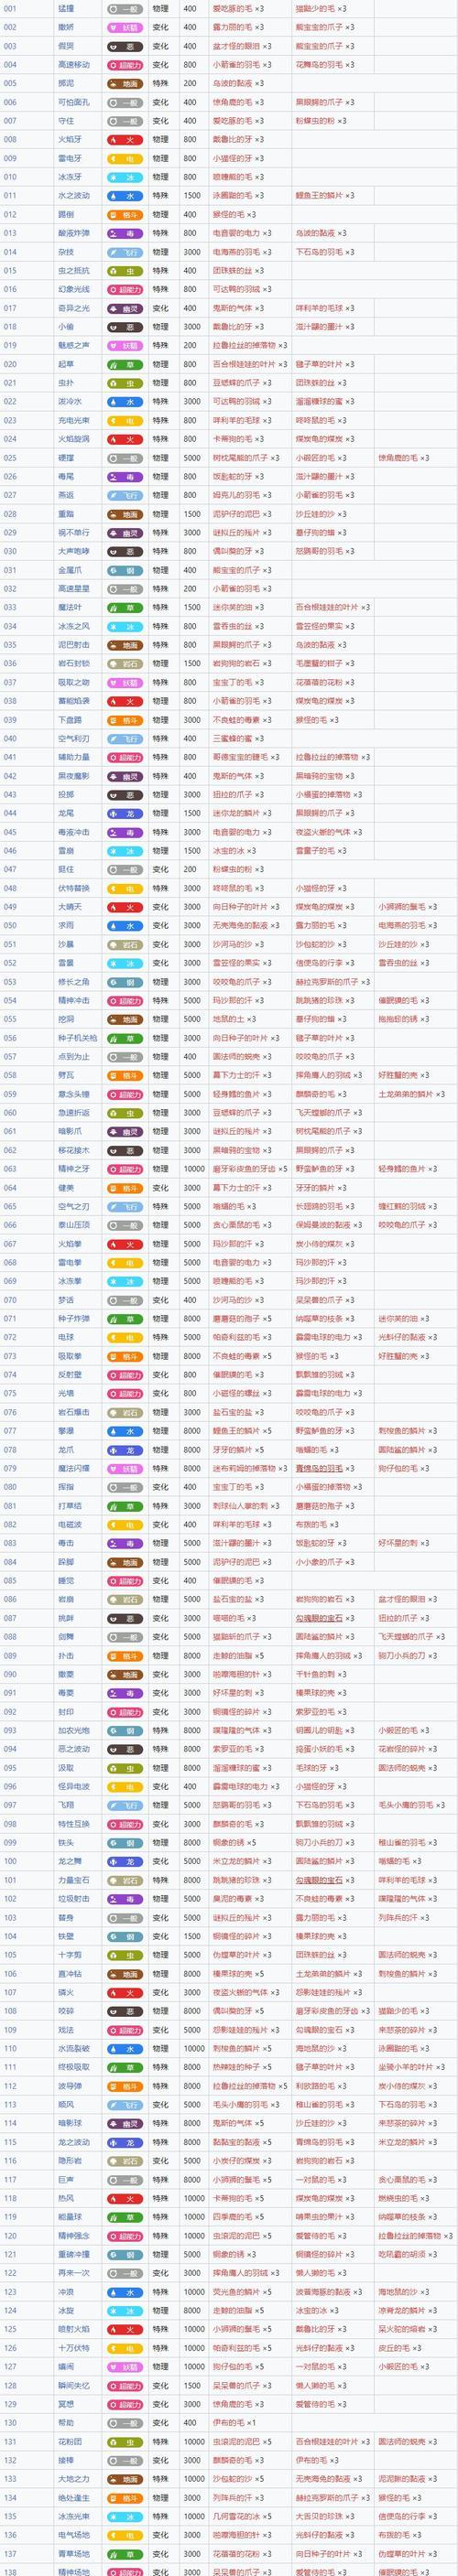Open the 龙之舞 move link in row 100

tap(70, 1861)
